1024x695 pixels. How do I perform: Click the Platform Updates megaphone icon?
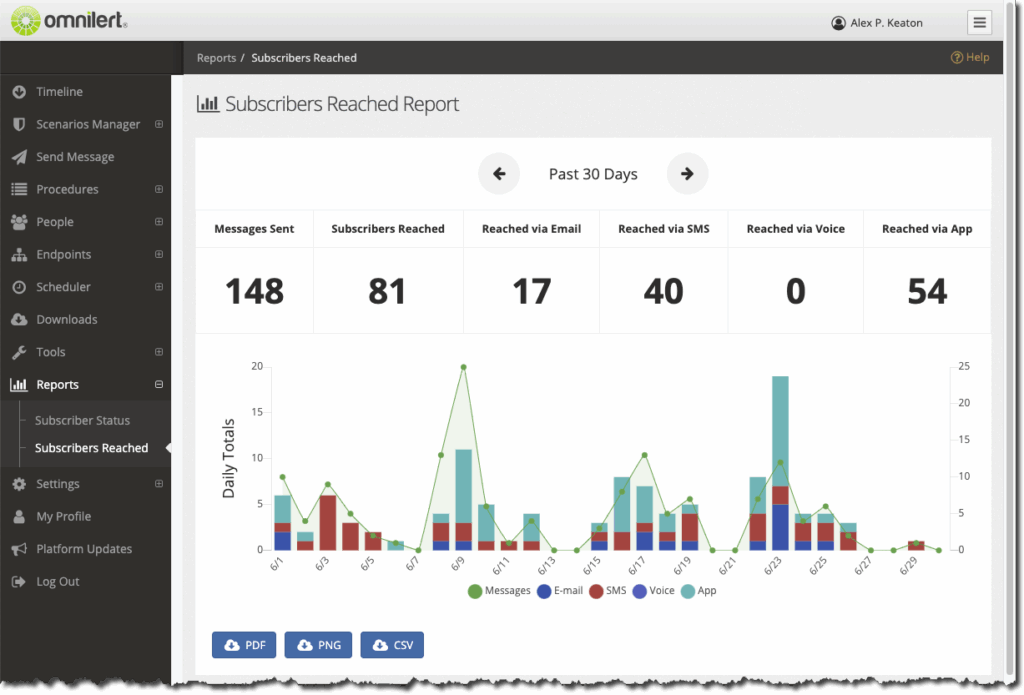18,549
